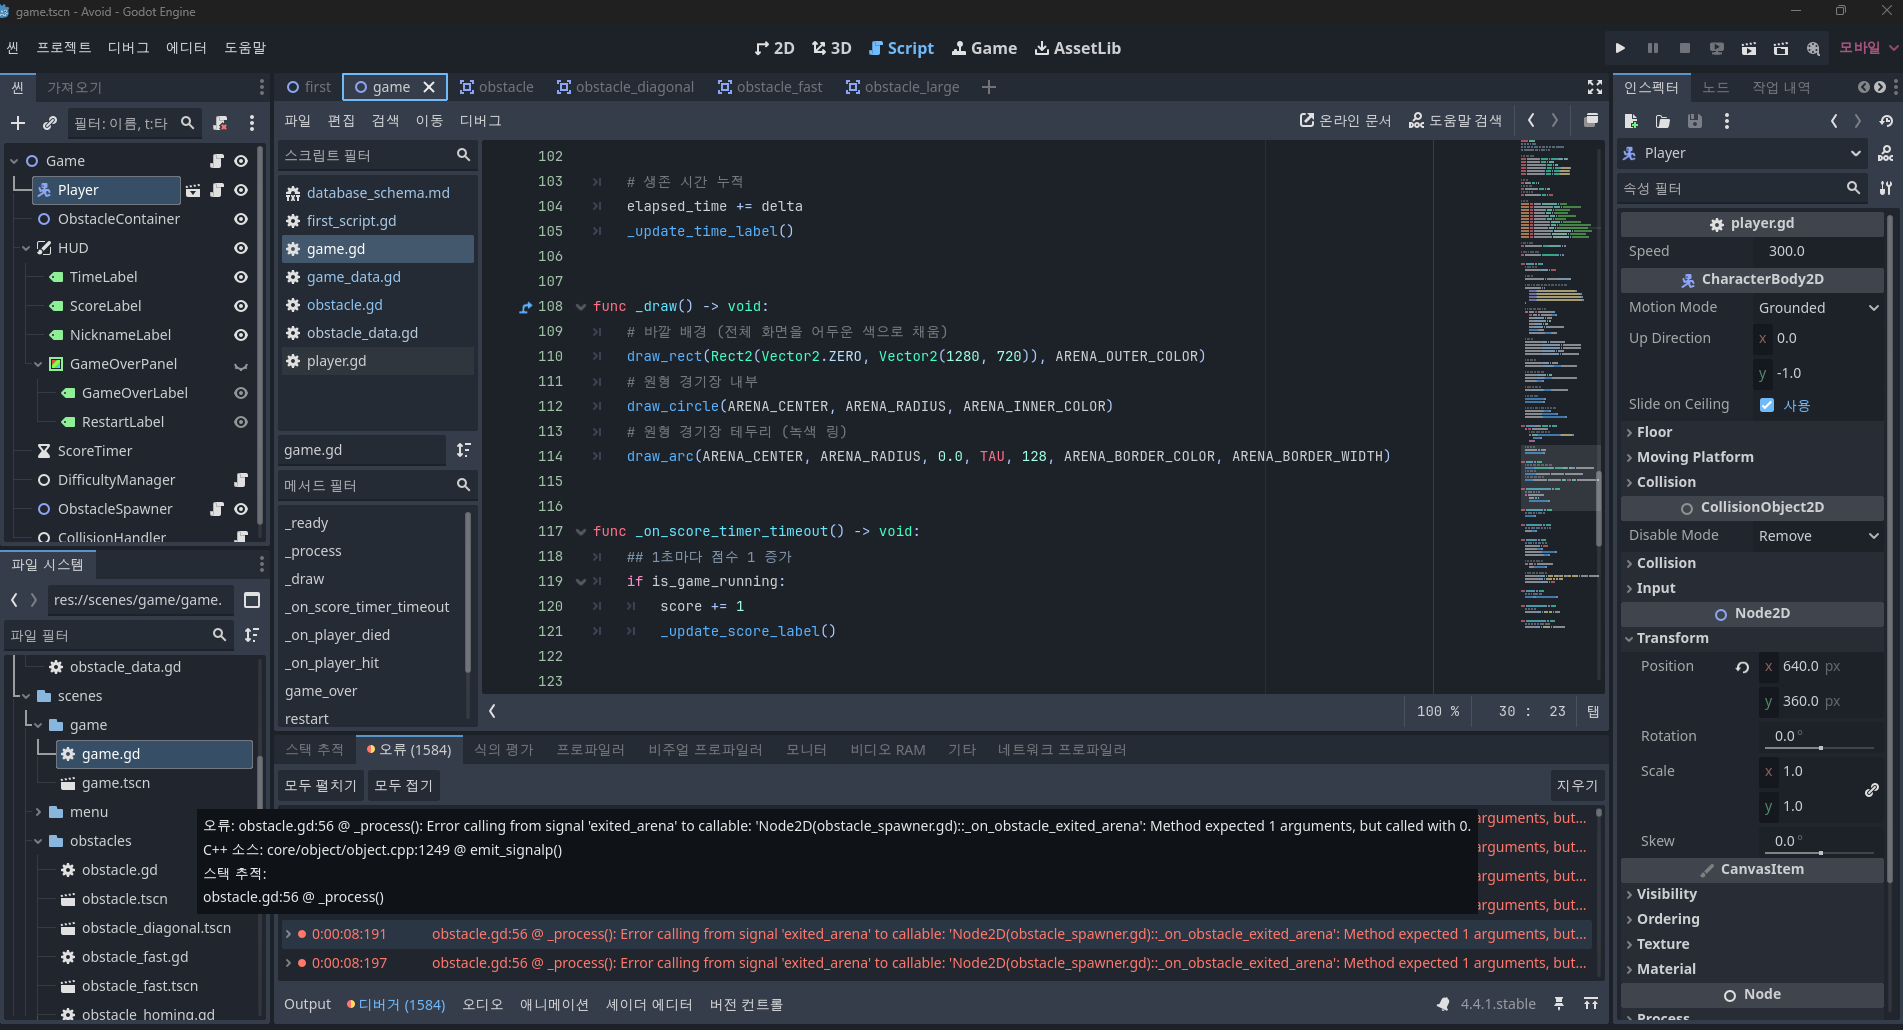
Task: Create a new script from the inspector toolbar
Action: 1630,121
